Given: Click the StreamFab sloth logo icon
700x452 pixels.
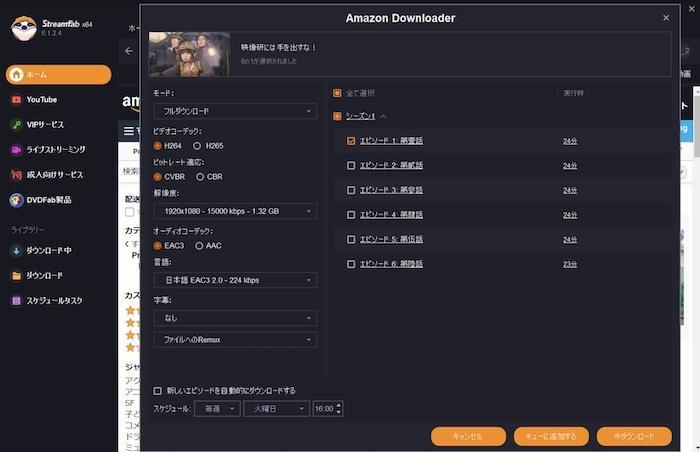Looking at the screenshot, I should point(24,28).
